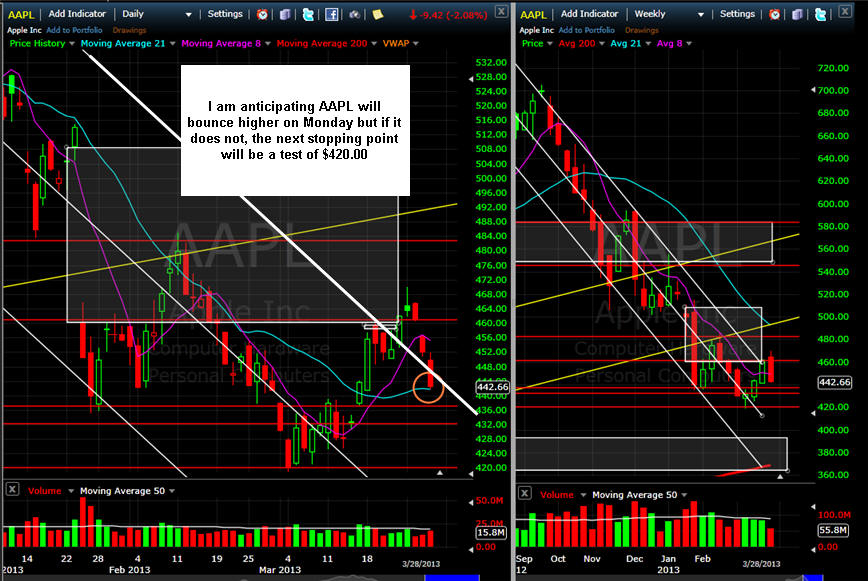
Task: Click the AAPL symbol in Weekly chart
Action: (x=533, y=14)
